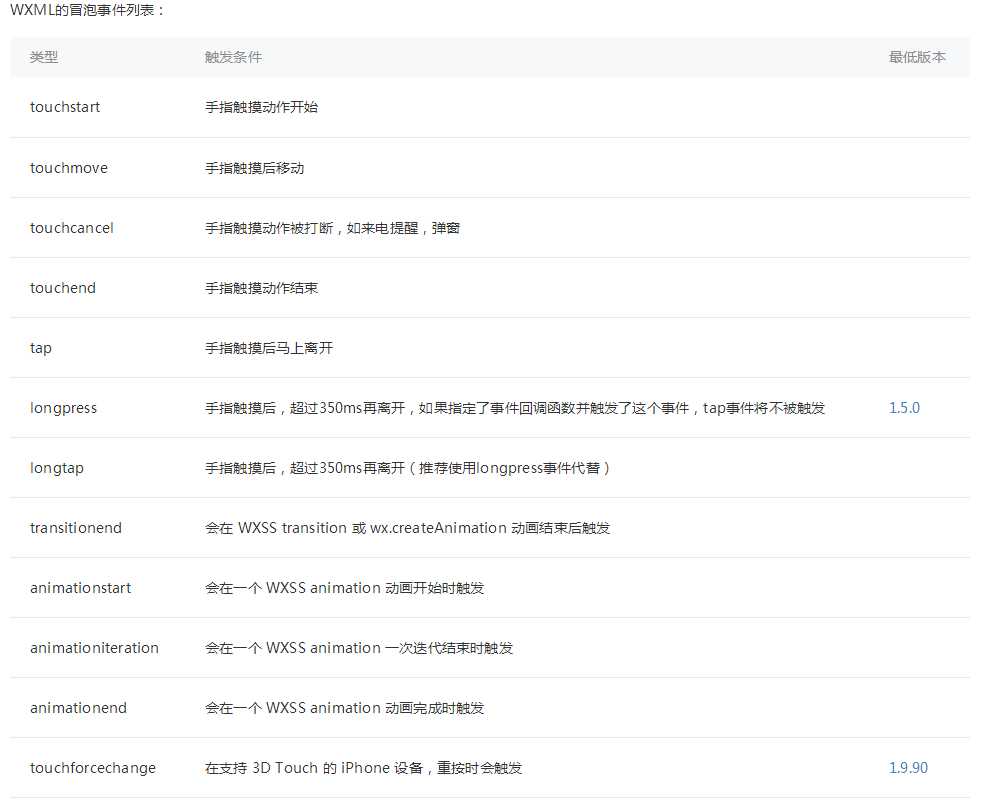Select the animationend event name
This screenshot has width=992, height=807.
[79, 708]
